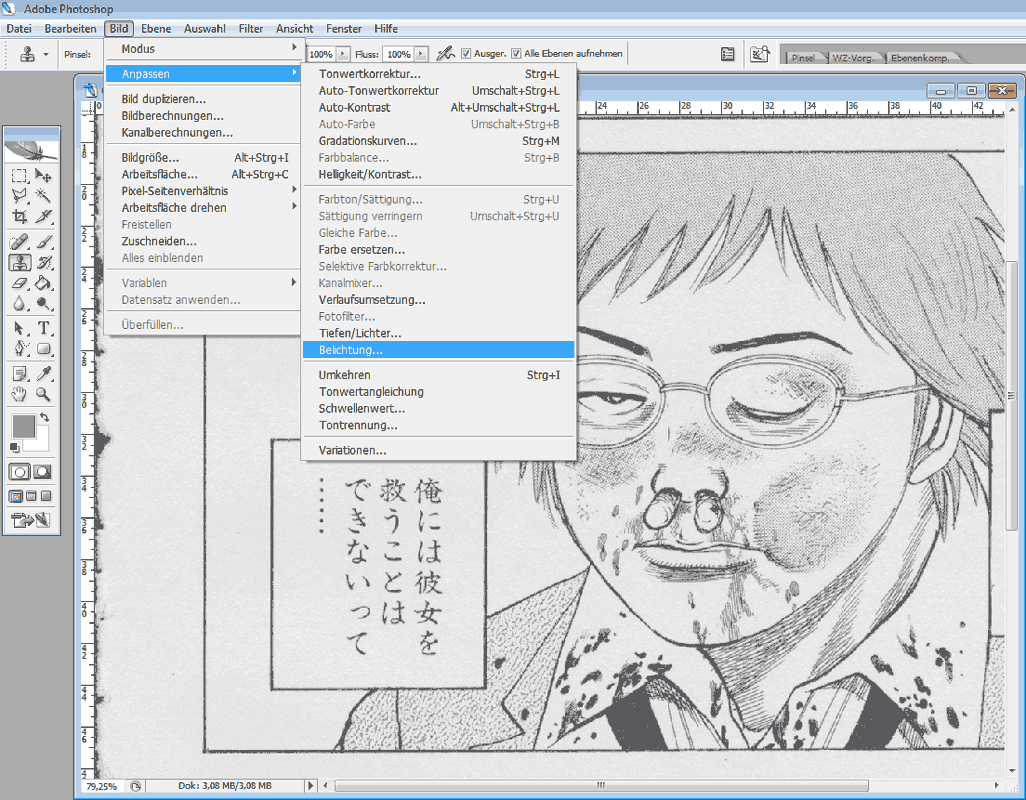
Task: Click the zoom level field 79,25%
Action: tap(101, 786)
